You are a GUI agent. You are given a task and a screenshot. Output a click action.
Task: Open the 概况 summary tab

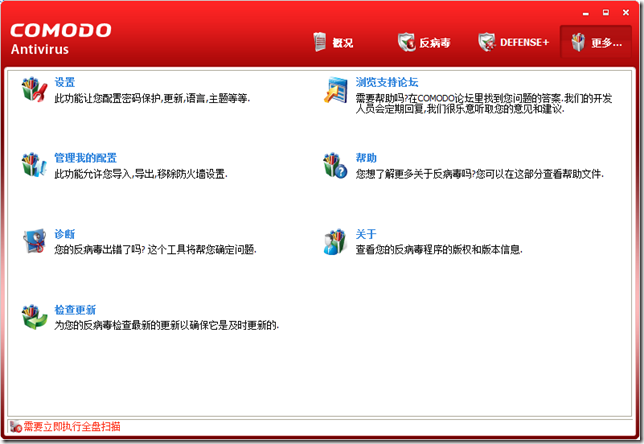[333, 42]
